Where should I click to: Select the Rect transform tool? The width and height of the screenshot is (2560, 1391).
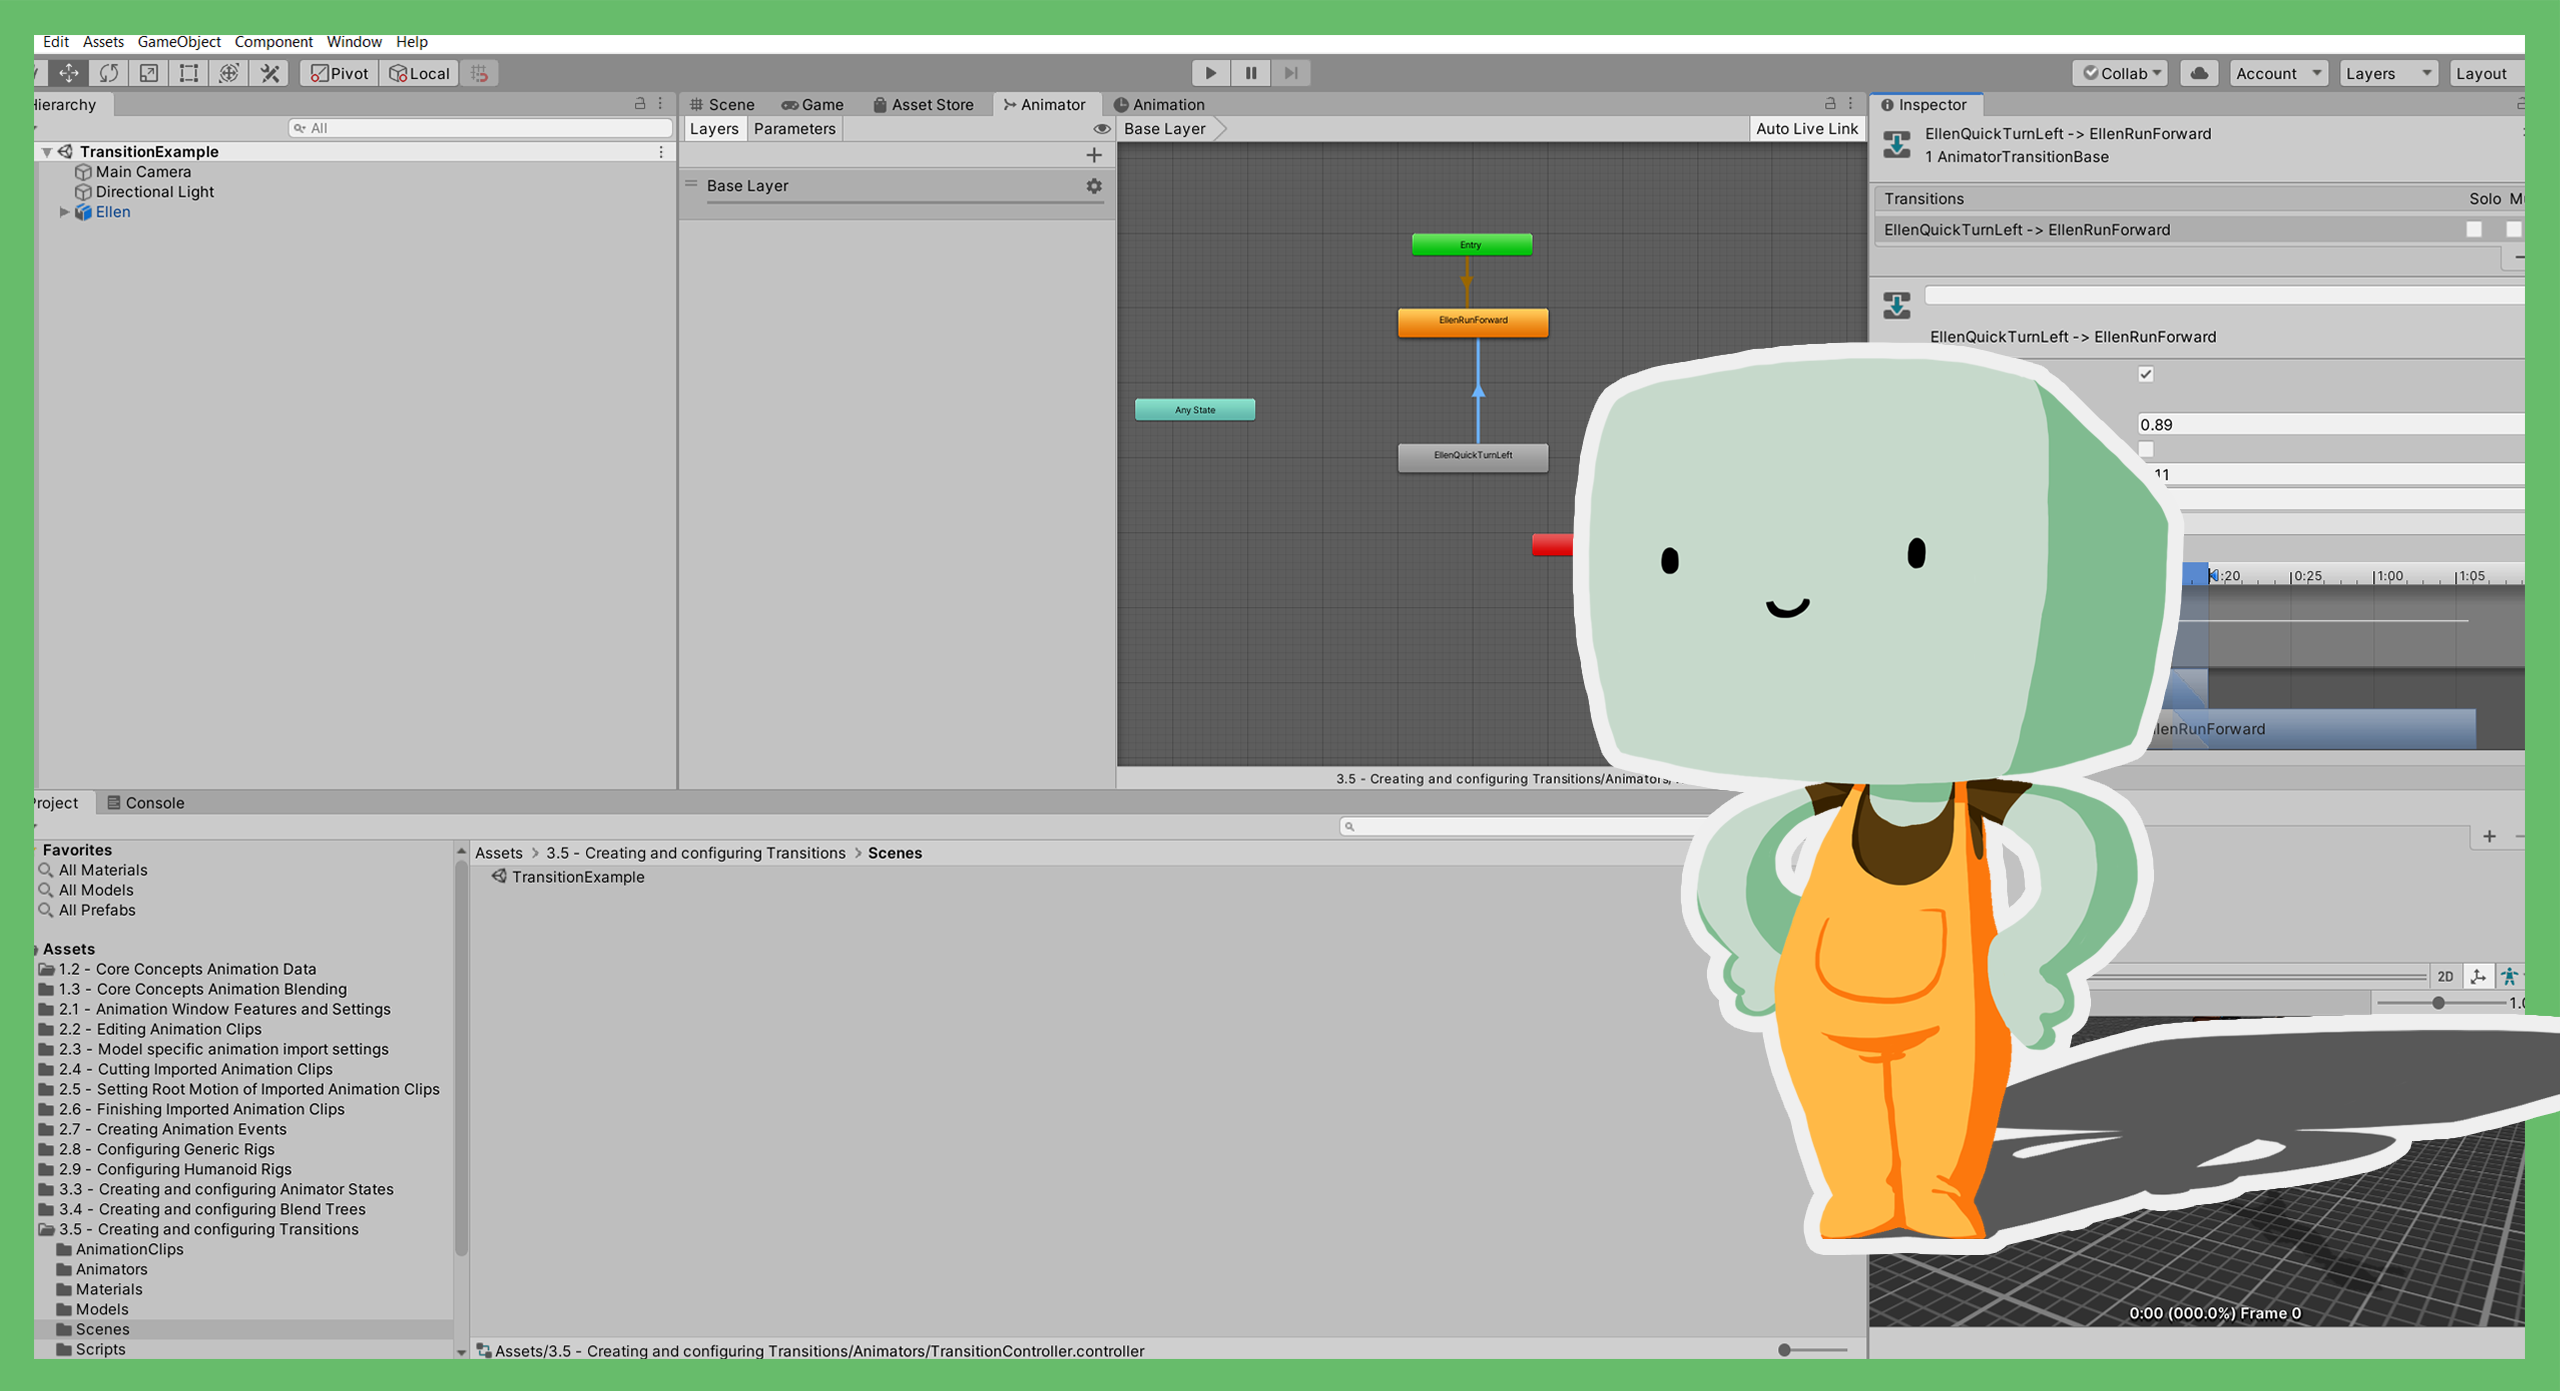(x=188, y=72)
